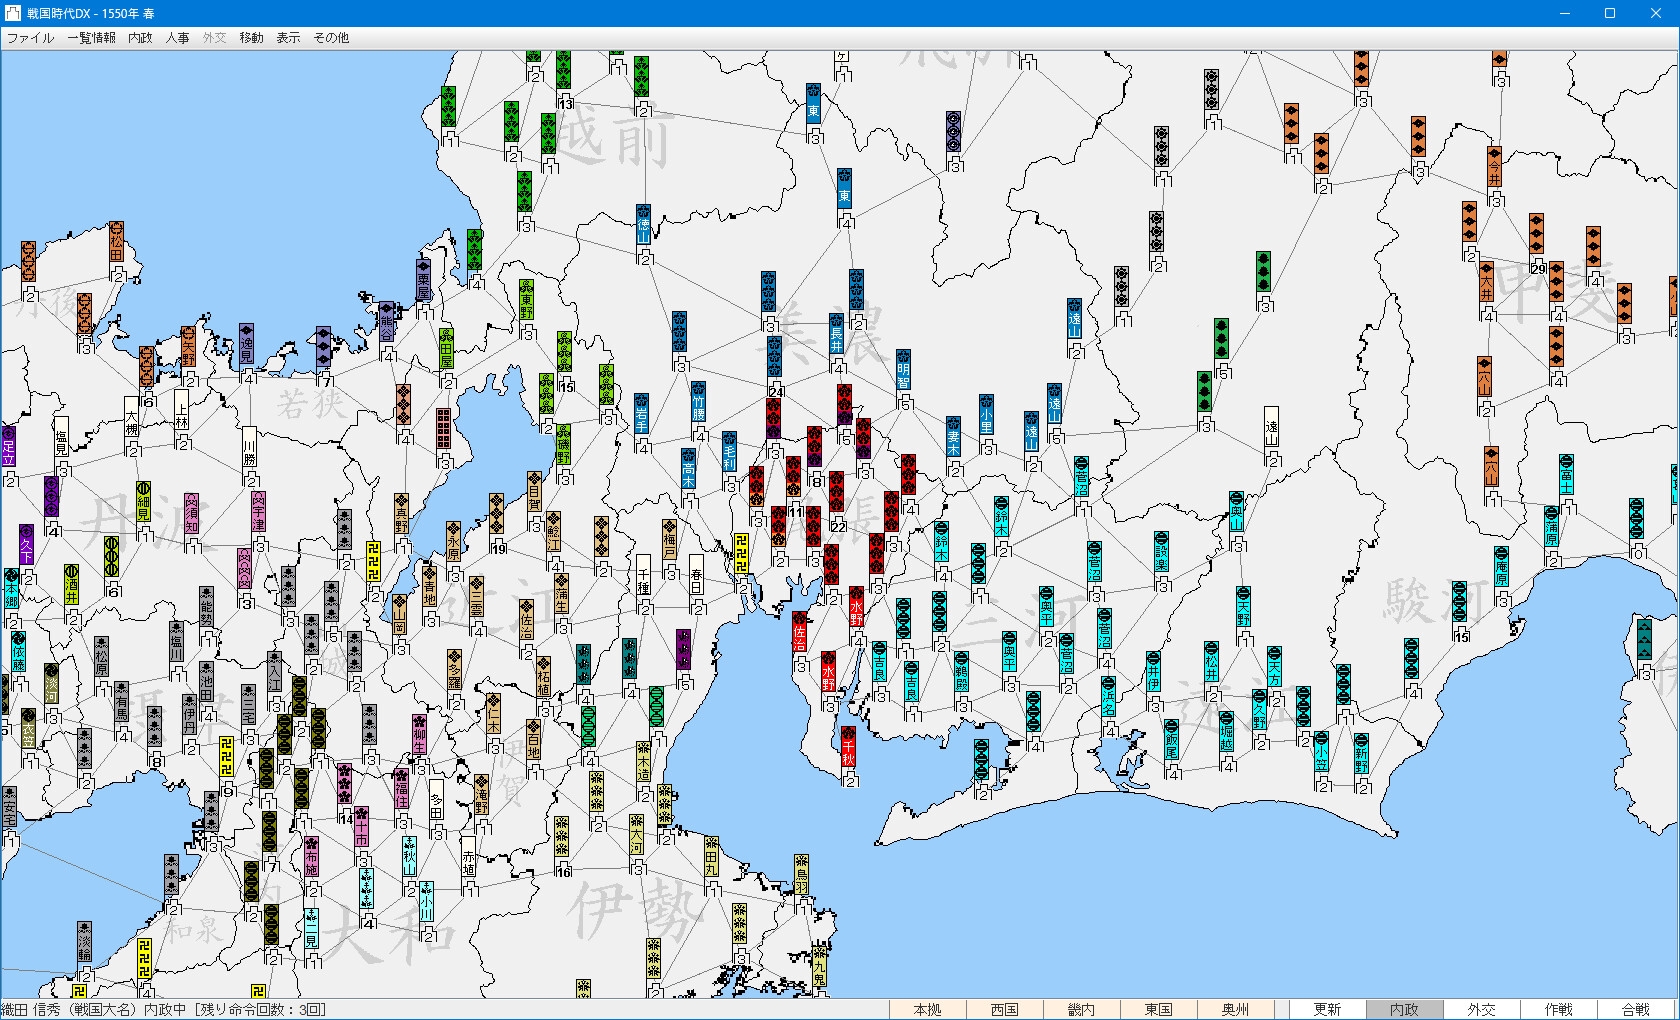Jump to 畿内 region view

[x=1081, y=1009]
